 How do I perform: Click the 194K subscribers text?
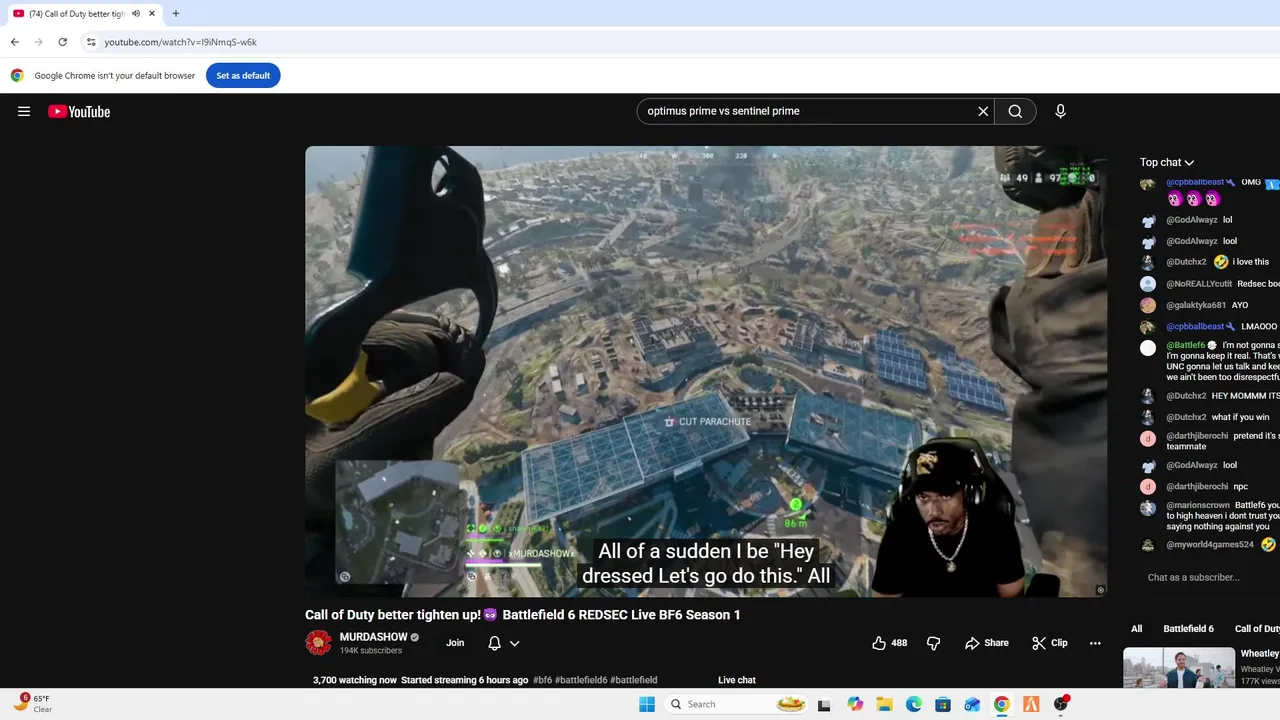click(x=371, y=651)
